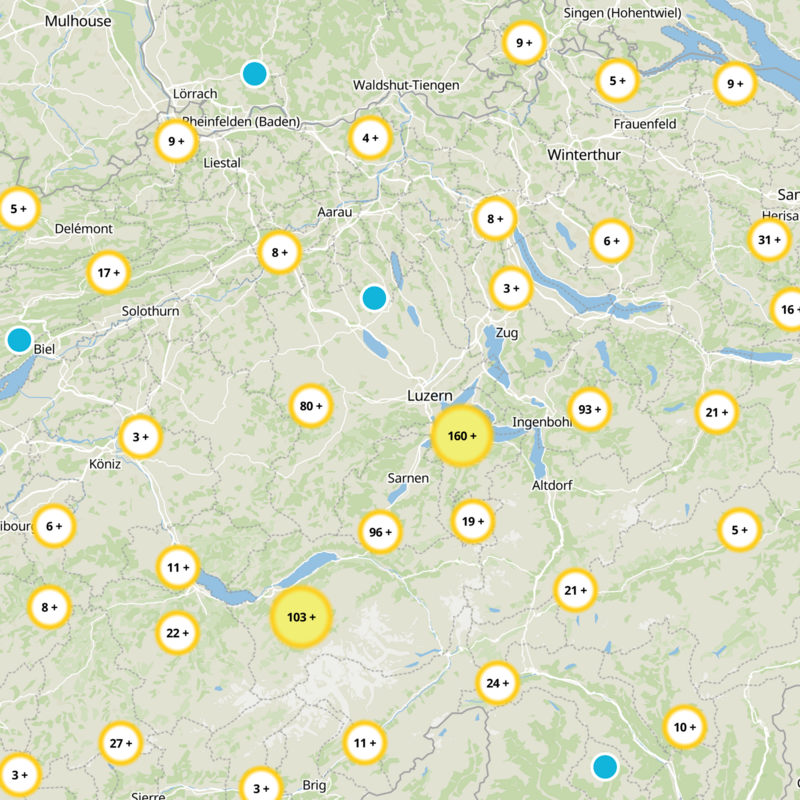
Task: Open the 4+ cluster near Waldshut-Tiengen
Action: [x=369, y=138]
